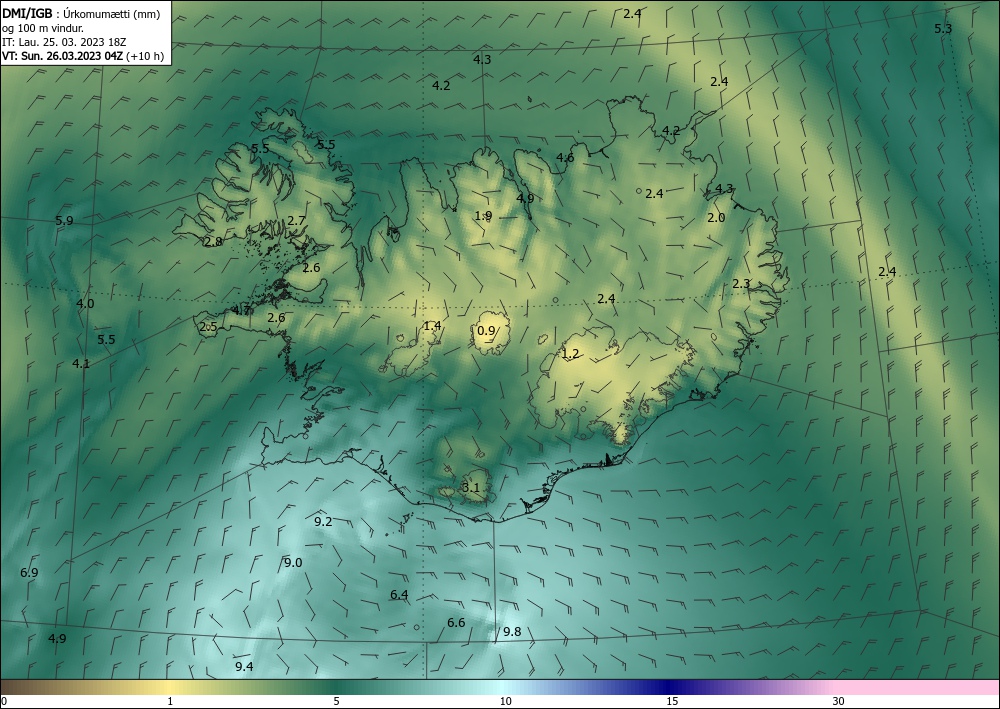Click the 1.4 value label
Viewport: 1000px width, 709px height.
[432, 326]
